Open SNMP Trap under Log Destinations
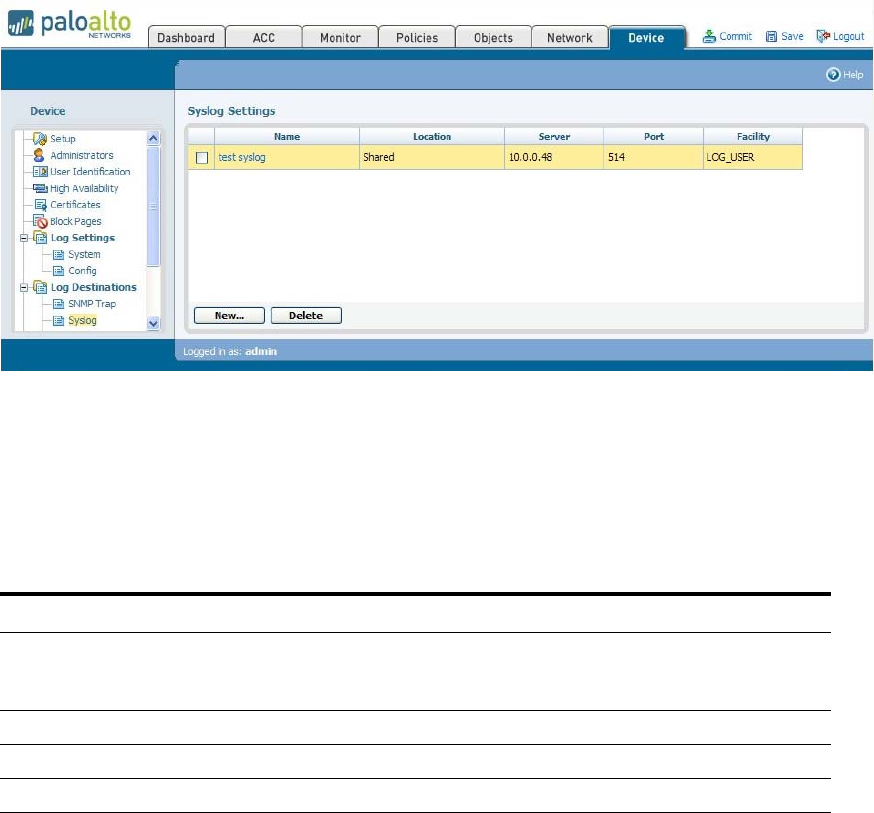Viewport: 874px width, 813px height. [x=92, y=304]
